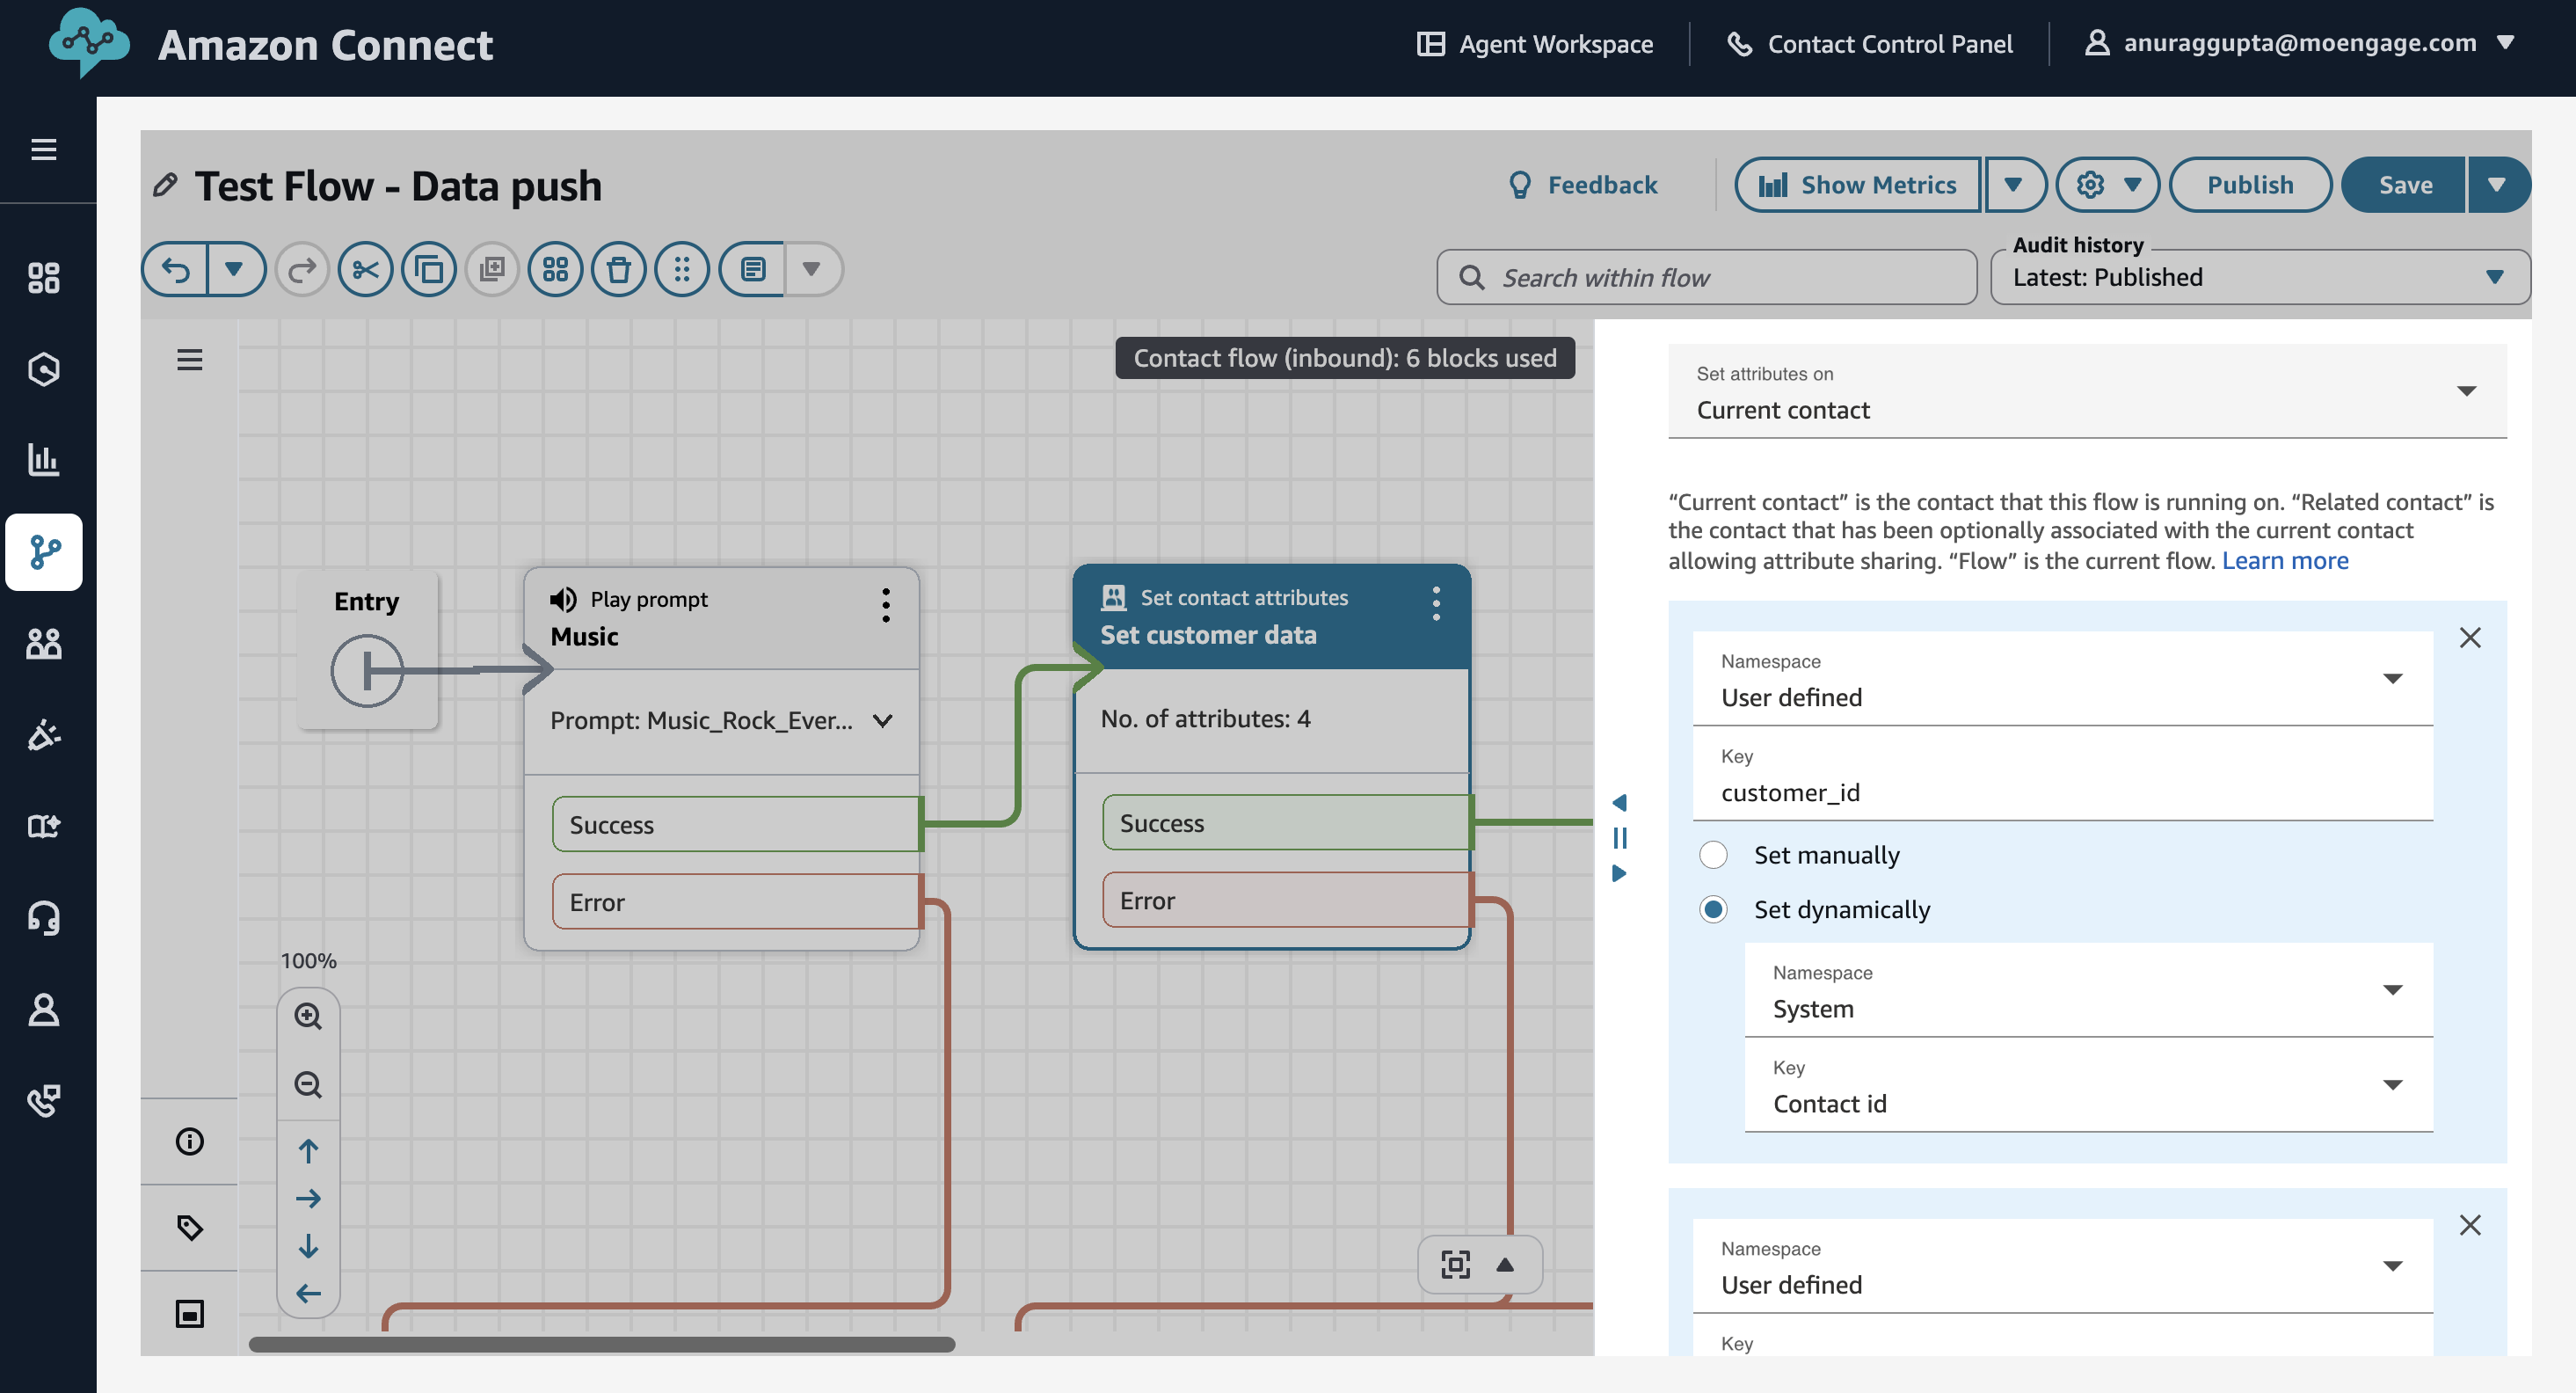Zoom in on the flow canvas
Screen dimensions: 2576x1393
pyautogui.click(x=308, y=1016)
